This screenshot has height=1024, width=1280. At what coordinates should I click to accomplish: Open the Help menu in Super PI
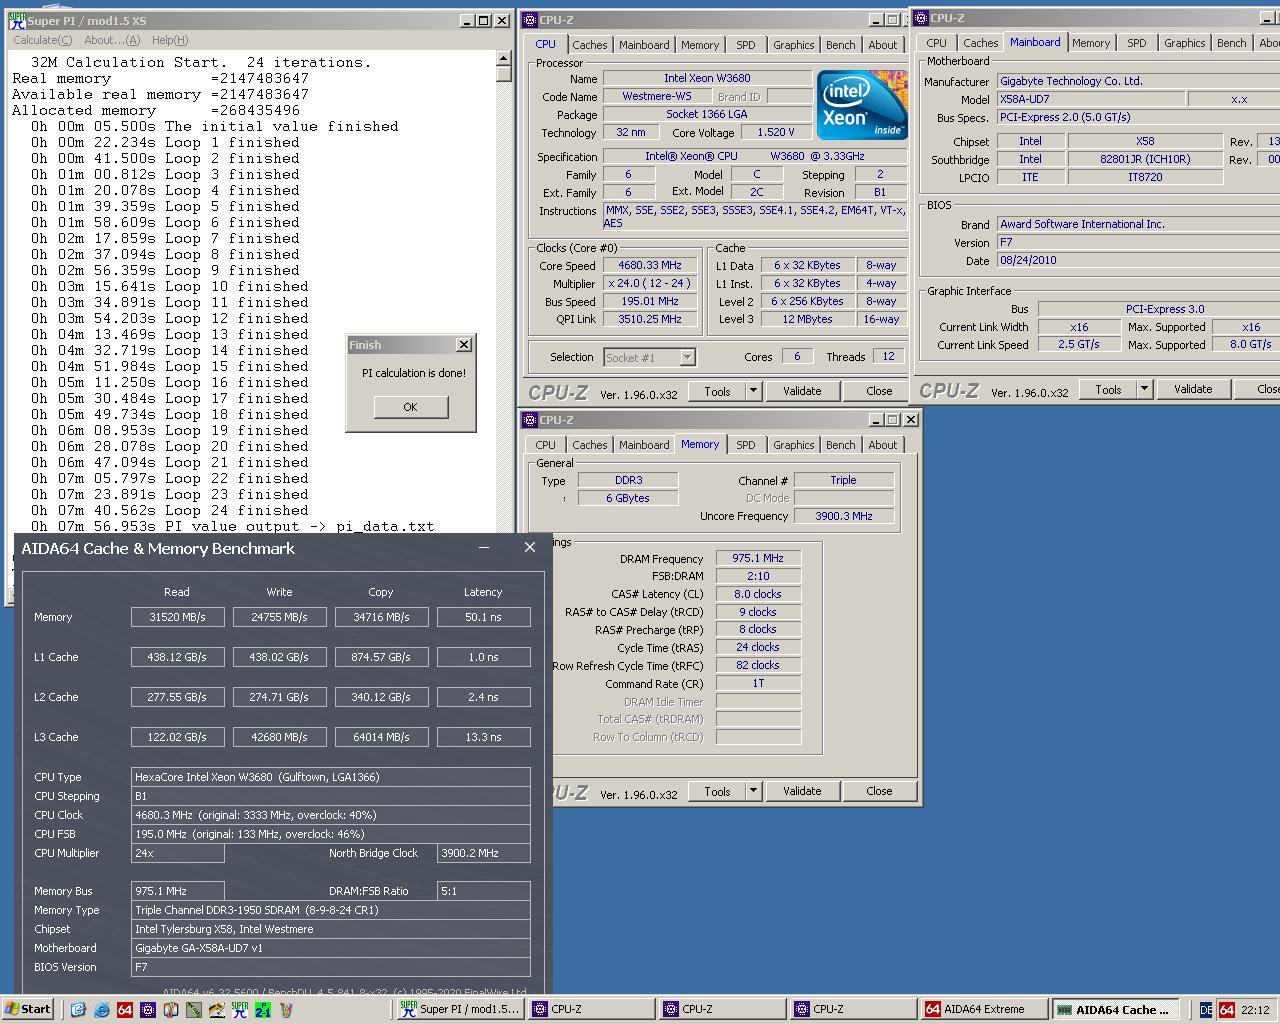(170, 40)
